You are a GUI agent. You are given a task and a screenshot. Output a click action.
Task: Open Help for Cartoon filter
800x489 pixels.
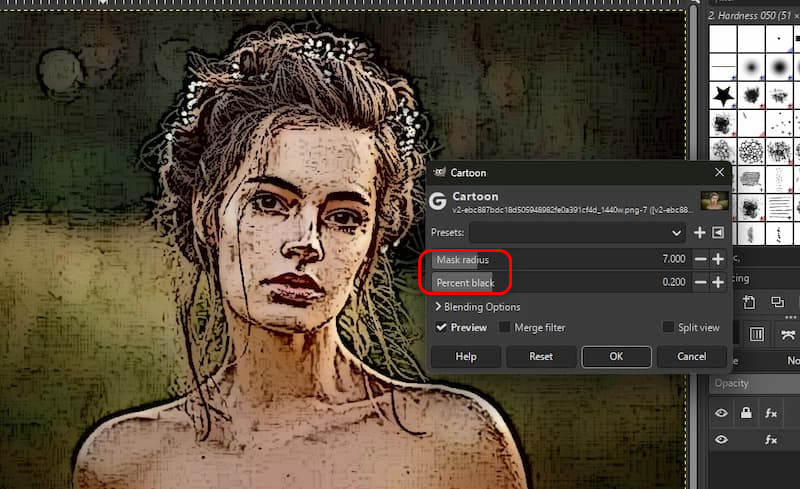pos(466,357)
